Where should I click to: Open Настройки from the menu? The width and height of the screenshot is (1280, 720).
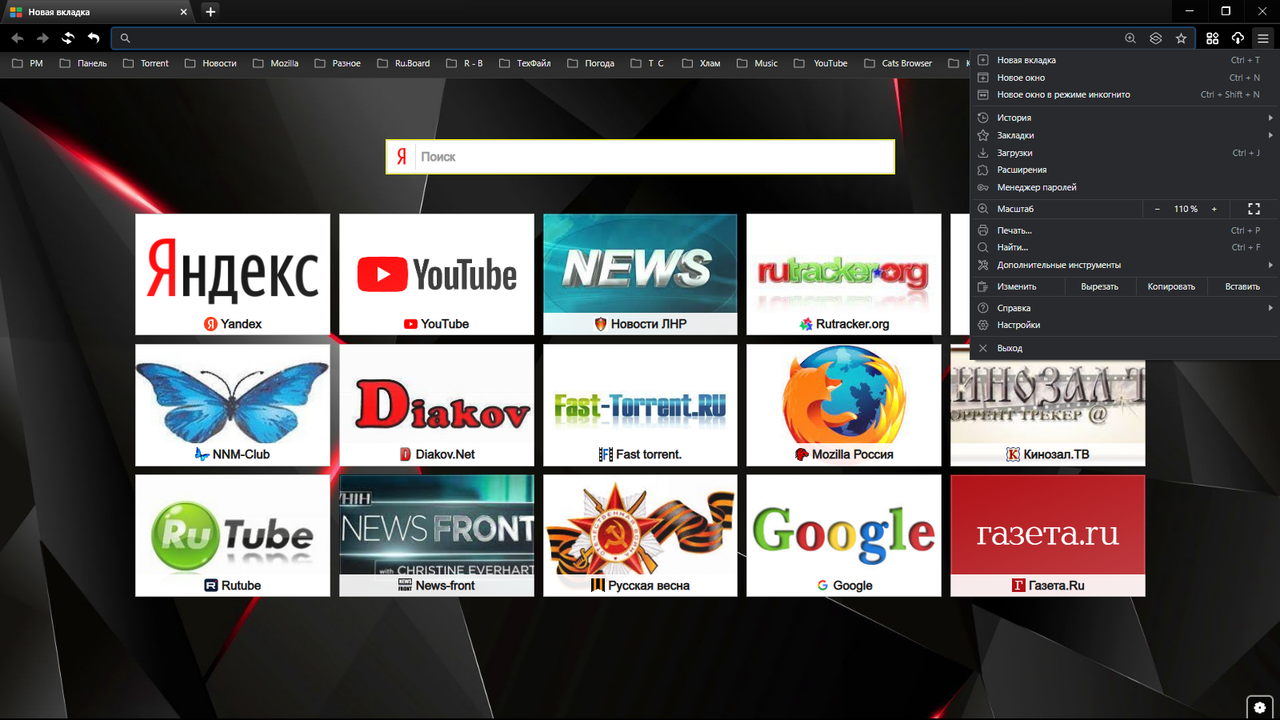point(1125,325)
